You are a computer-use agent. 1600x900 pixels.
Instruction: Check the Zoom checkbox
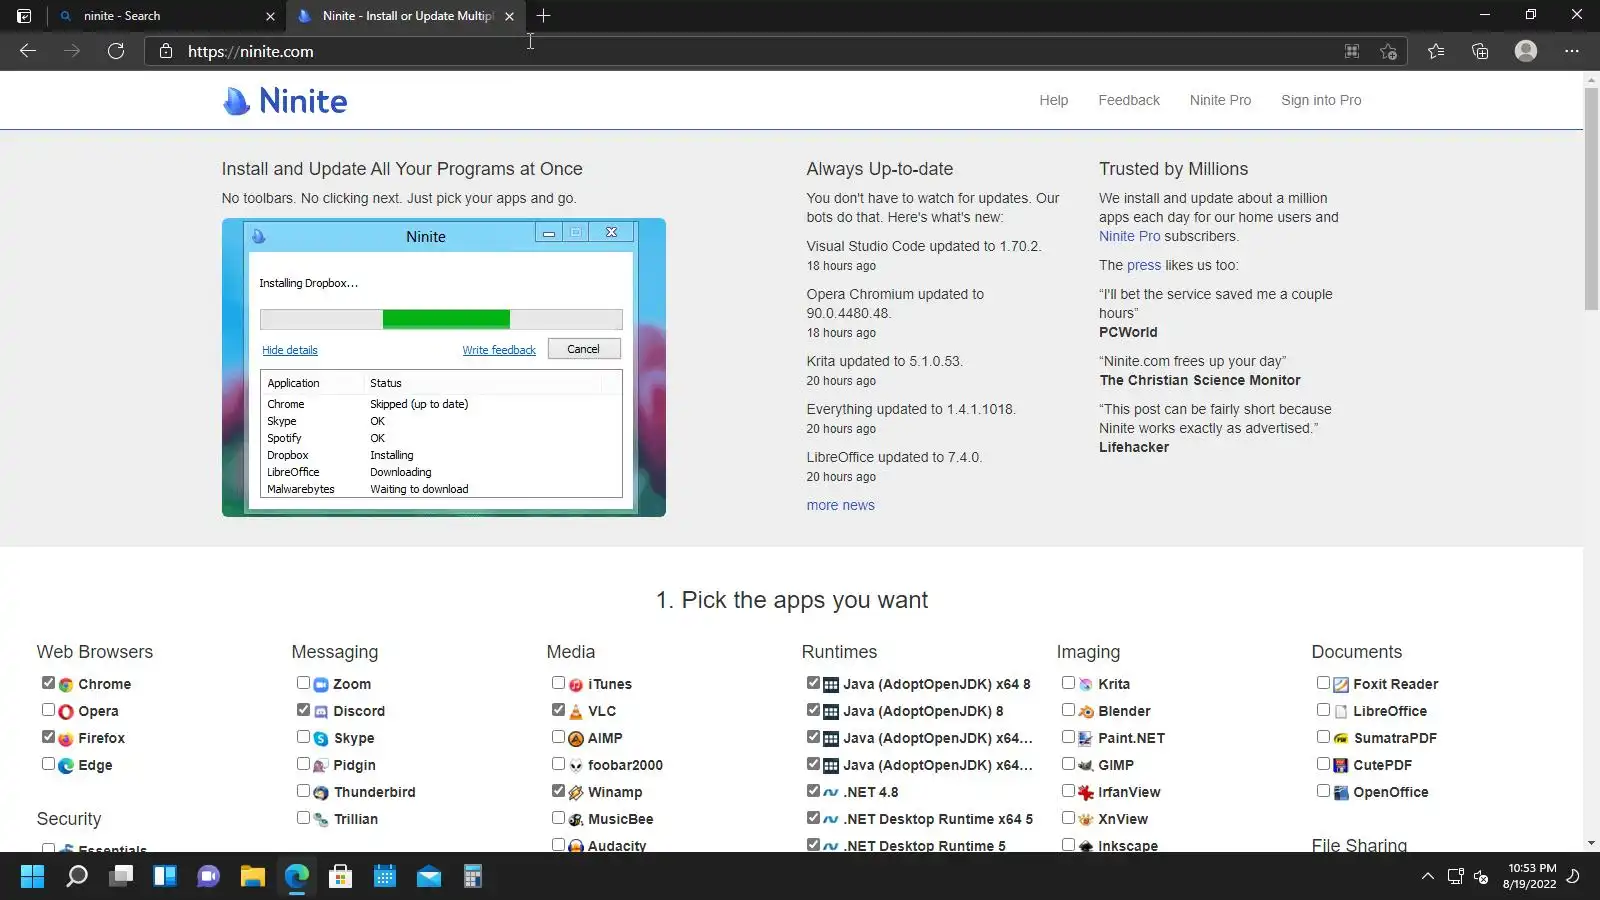pyautogui.click(x=303, y=683)
